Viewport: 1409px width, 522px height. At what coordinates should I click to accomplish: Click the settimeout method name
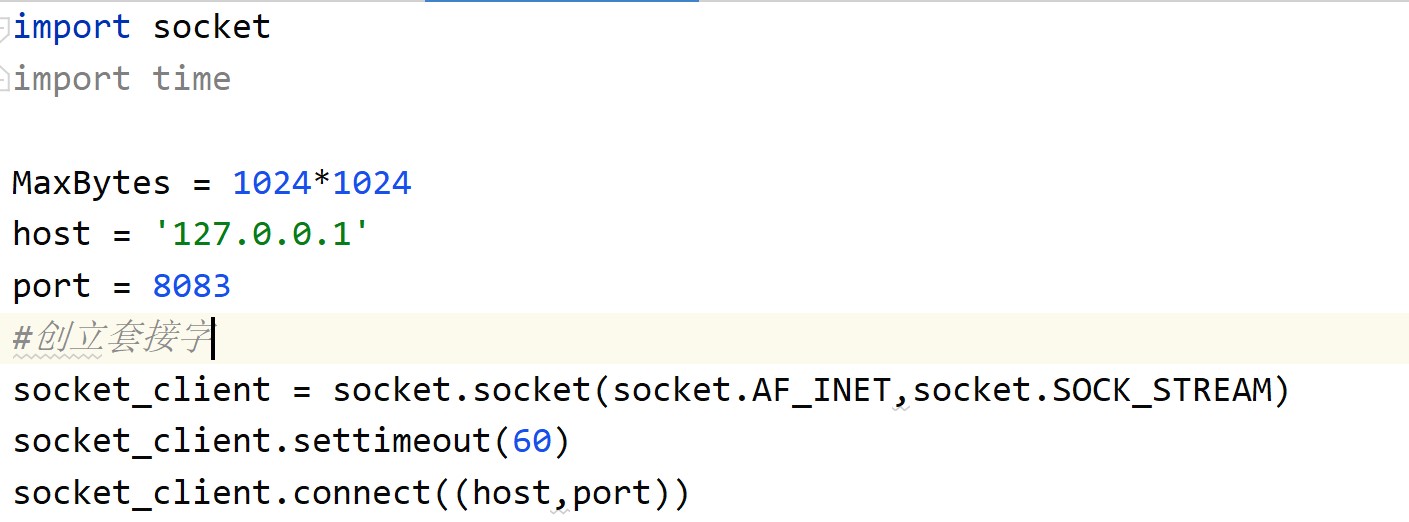click(x=391, y=442)
